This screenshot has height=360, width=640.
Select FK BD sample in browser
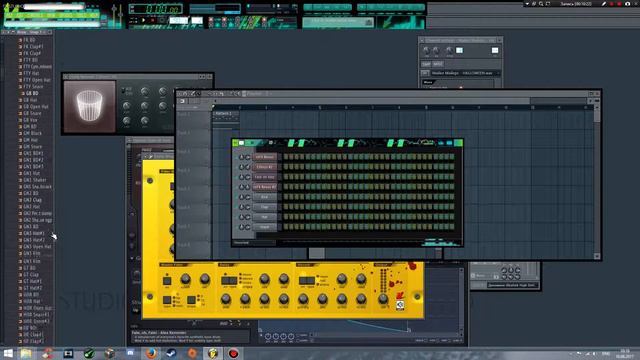point(29,40)
